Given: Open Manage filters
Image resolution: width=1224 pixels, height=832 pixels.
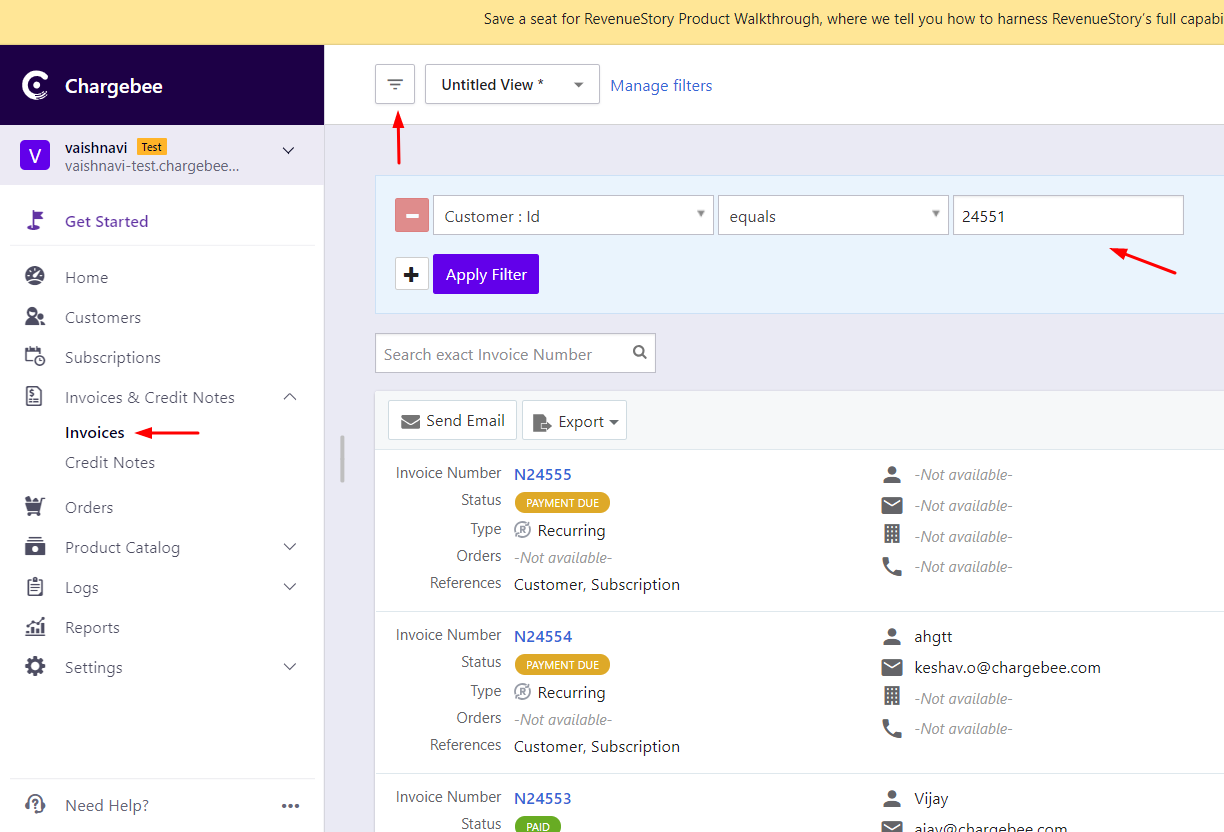Looking at the screenshot, I should pos(661,85).
